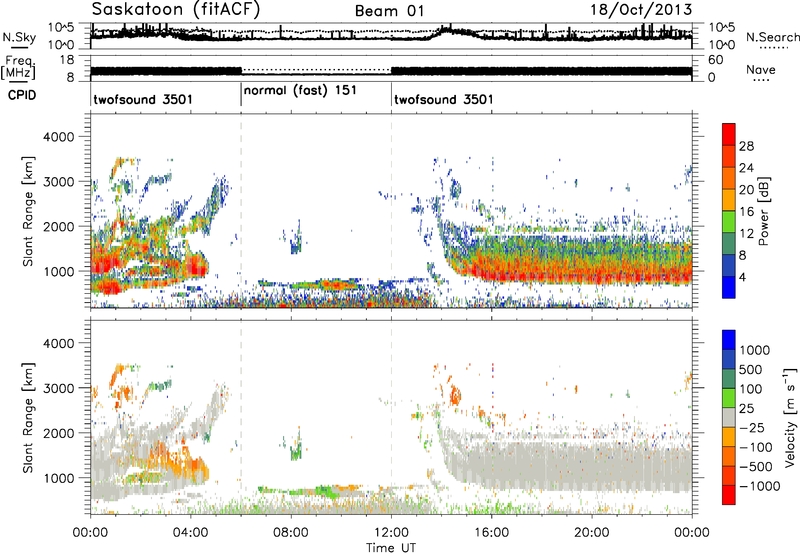Click the 'N.Sky' legend label
The image size is (800, 554).
19,37
